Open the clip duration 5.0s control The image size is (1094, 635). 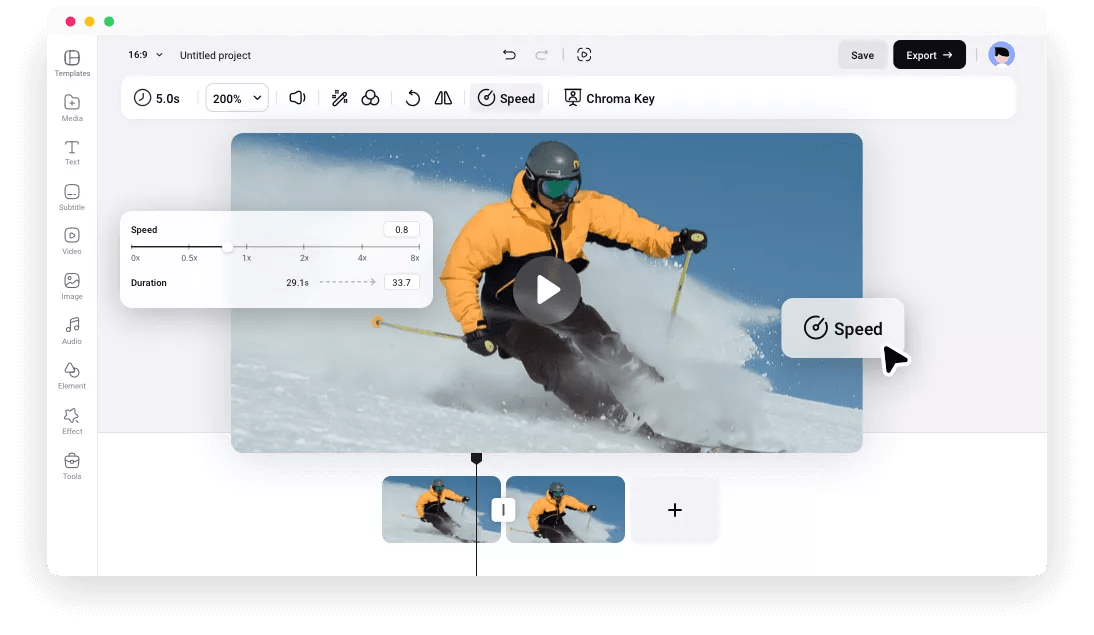[x=157, y=98]
